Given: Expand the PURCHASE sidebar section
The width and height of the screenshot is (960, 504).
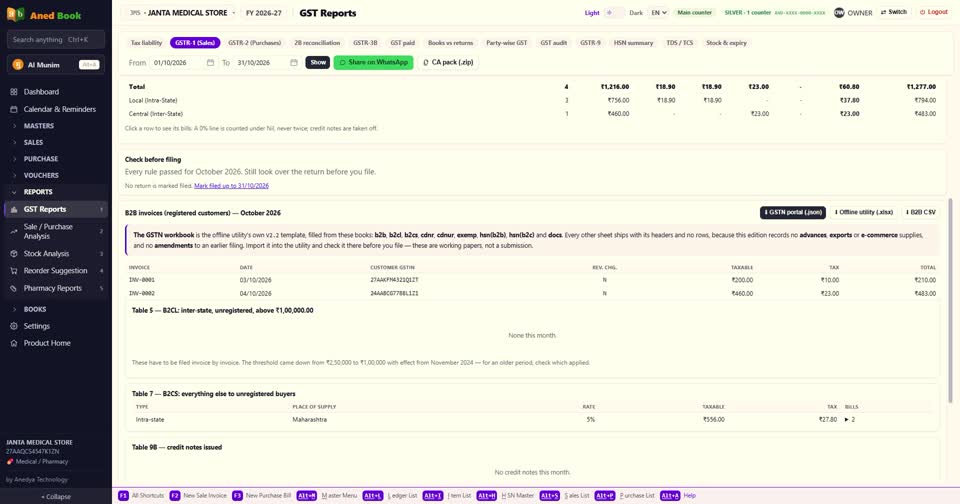Looking at the screenshot, I should tap(55, 159).
